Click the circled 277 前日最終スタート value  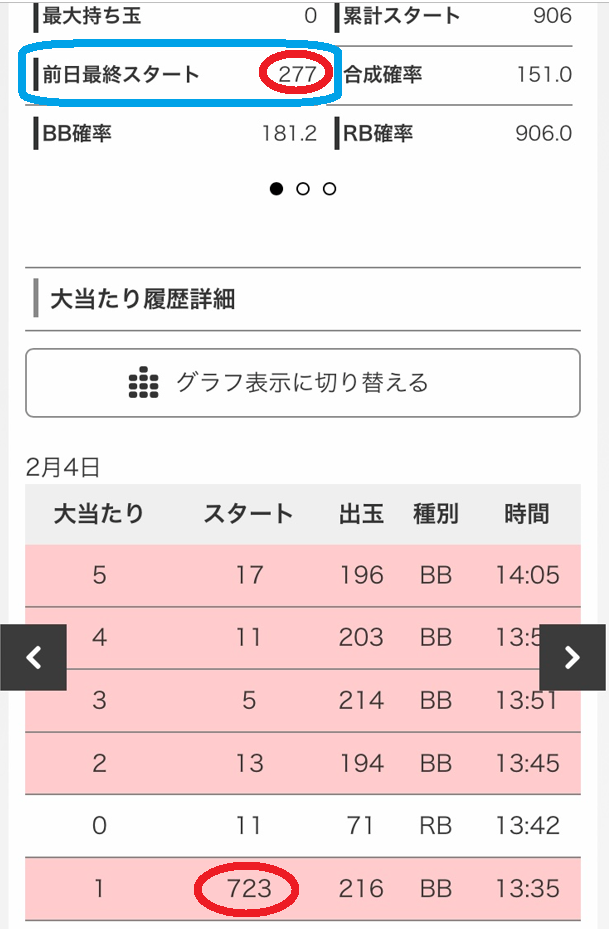[296, 71]
